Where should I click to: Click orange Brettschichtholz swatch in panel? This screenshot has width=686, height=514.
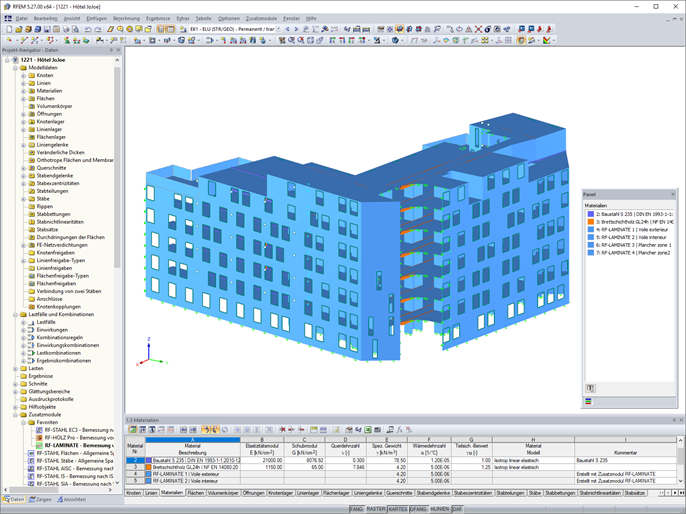(x=591, y=222)
